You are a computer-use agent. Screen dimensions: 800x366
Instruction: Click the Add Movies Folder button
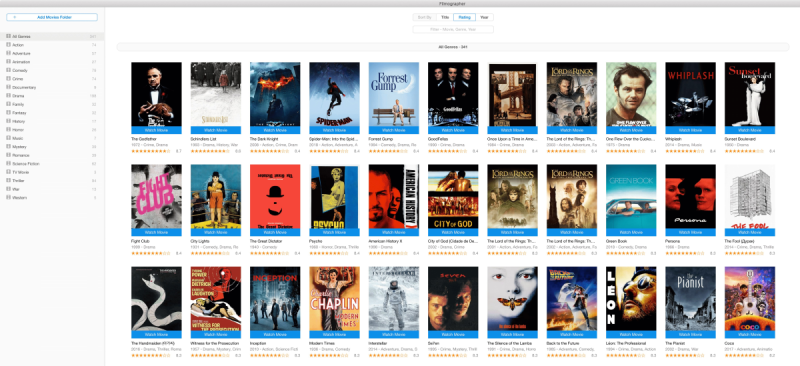point(52,17)
